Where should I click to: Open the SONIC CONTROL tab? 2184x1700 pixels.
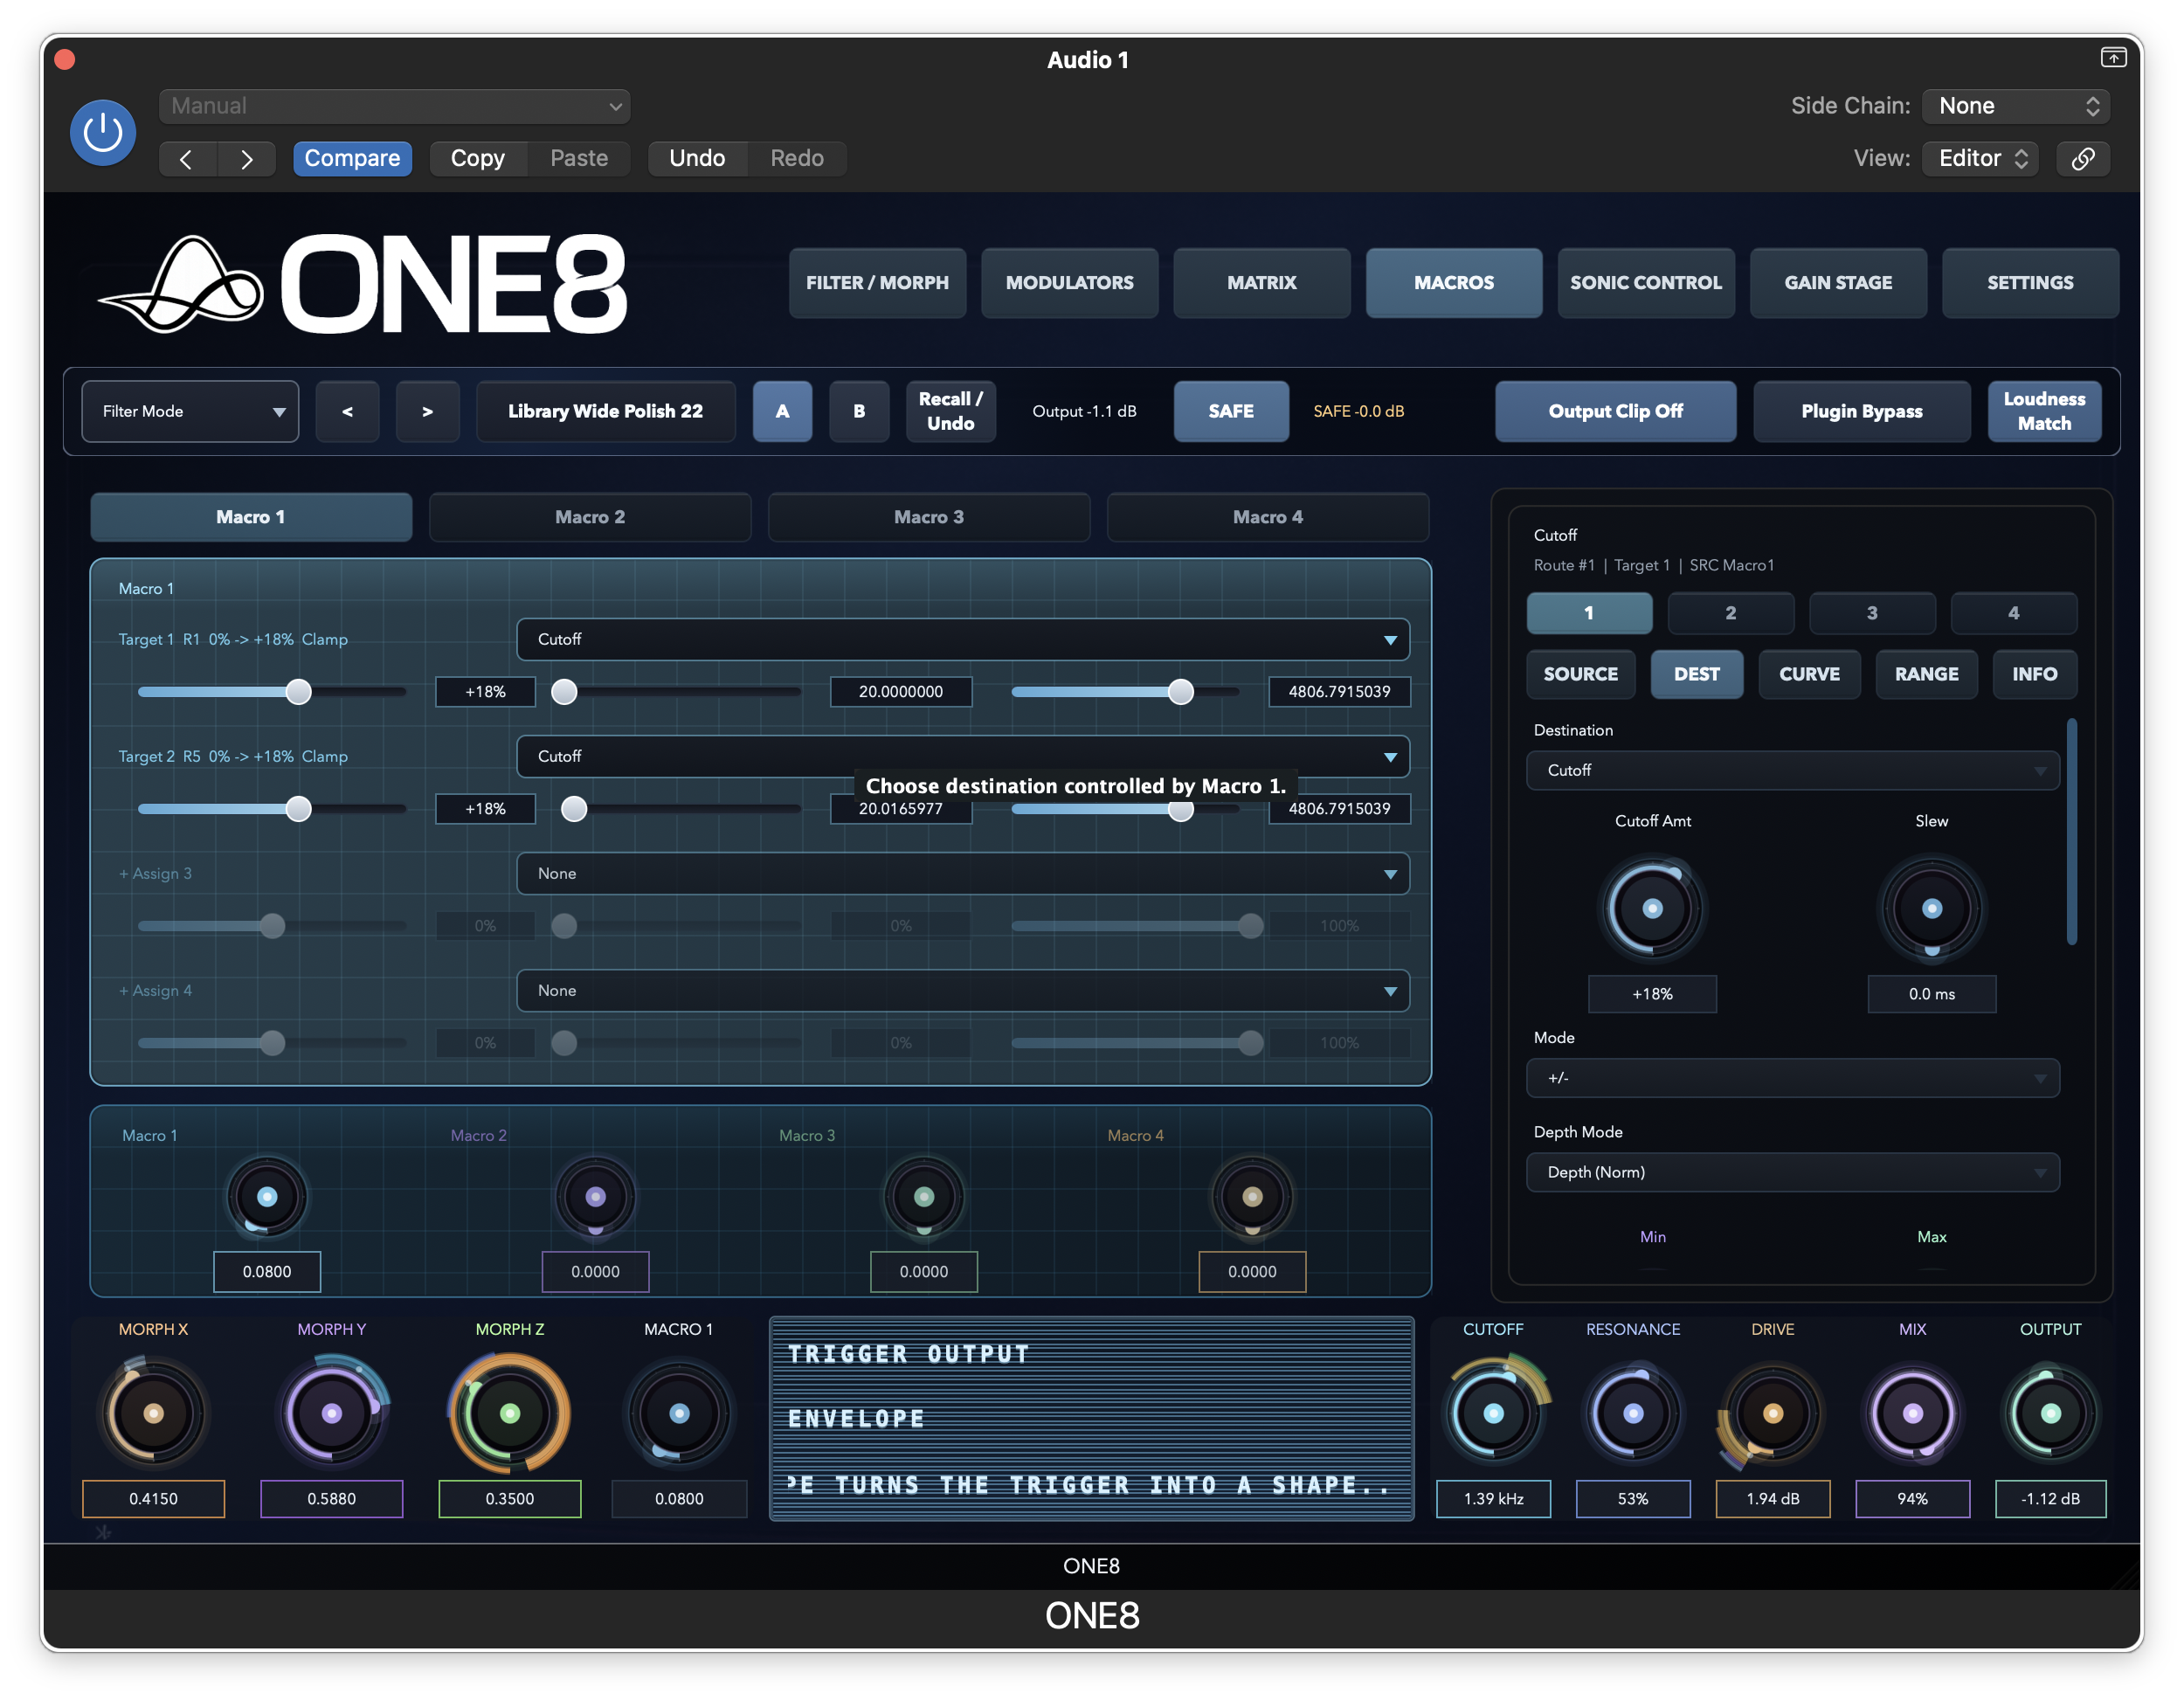coord(1645,283)
